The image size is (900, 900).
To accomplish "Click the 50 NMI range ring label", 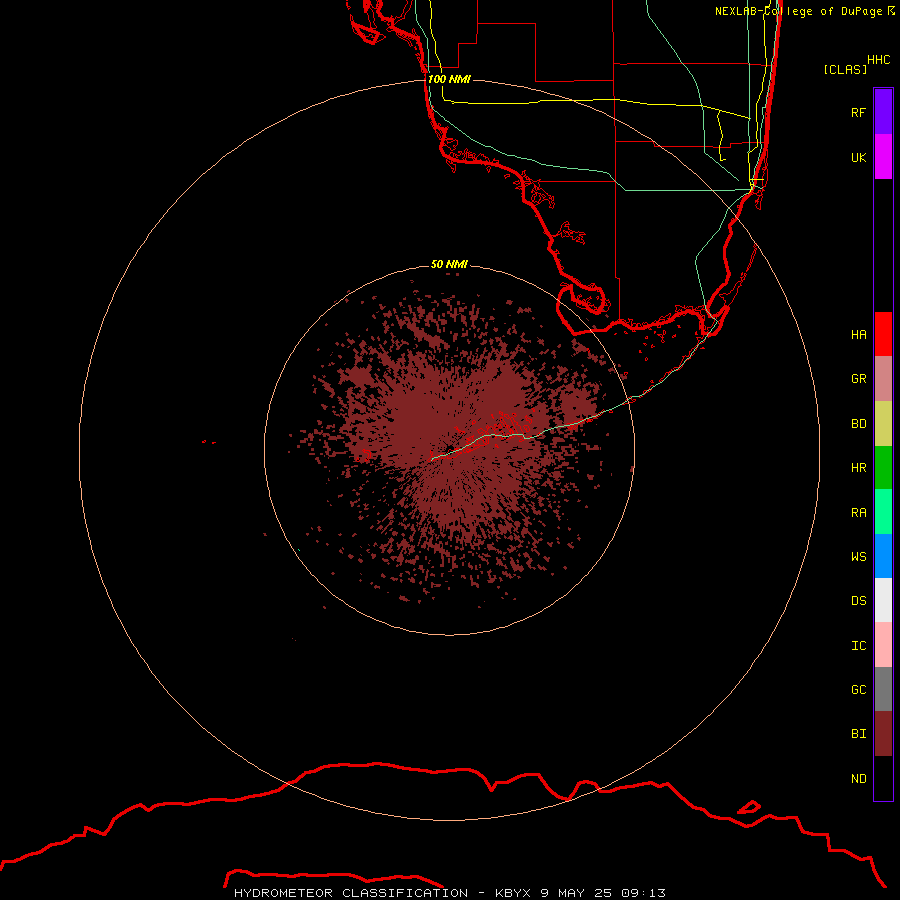I will point(449,264).
